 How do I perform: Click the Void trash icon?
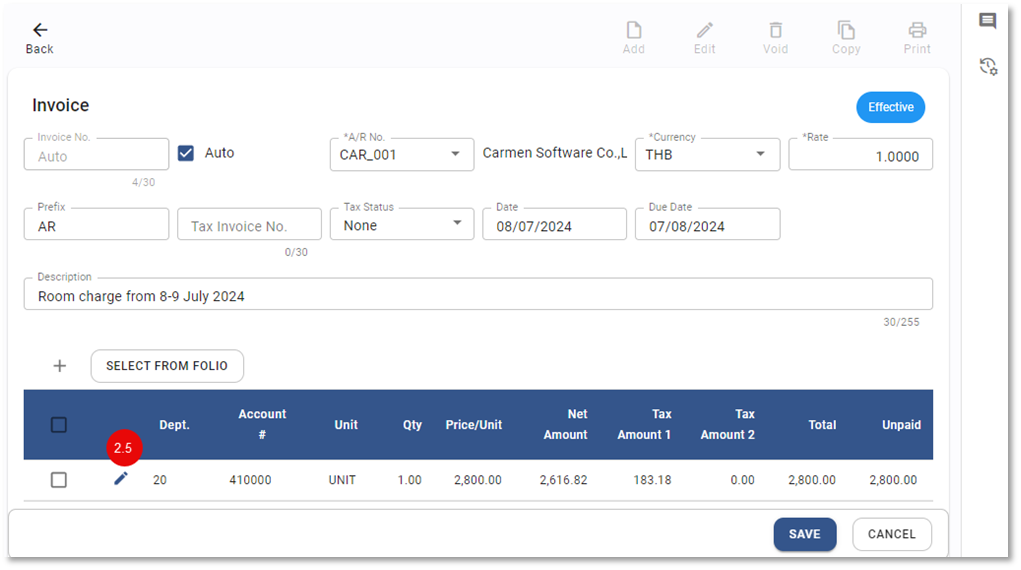click(775, 30)
